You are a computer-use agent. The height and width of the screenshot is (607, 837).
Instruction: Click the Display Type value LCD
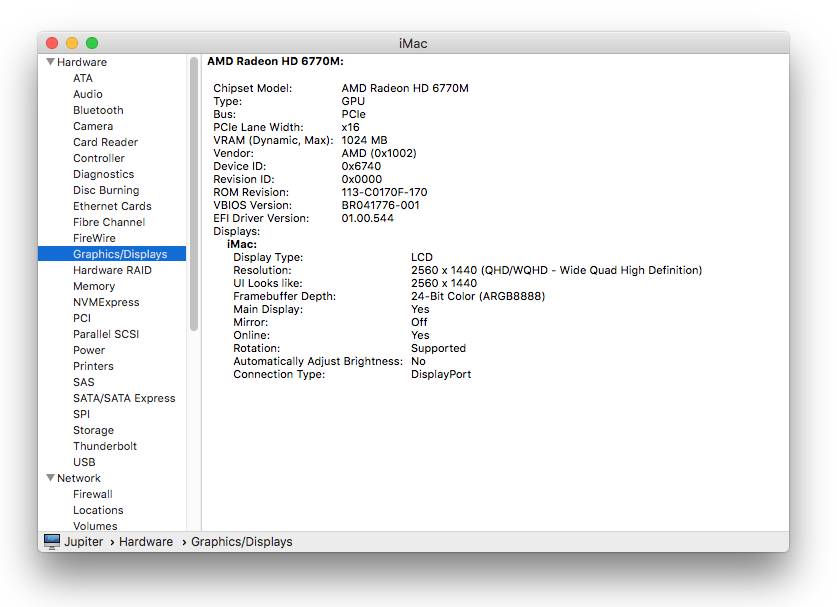coord(422,257)
